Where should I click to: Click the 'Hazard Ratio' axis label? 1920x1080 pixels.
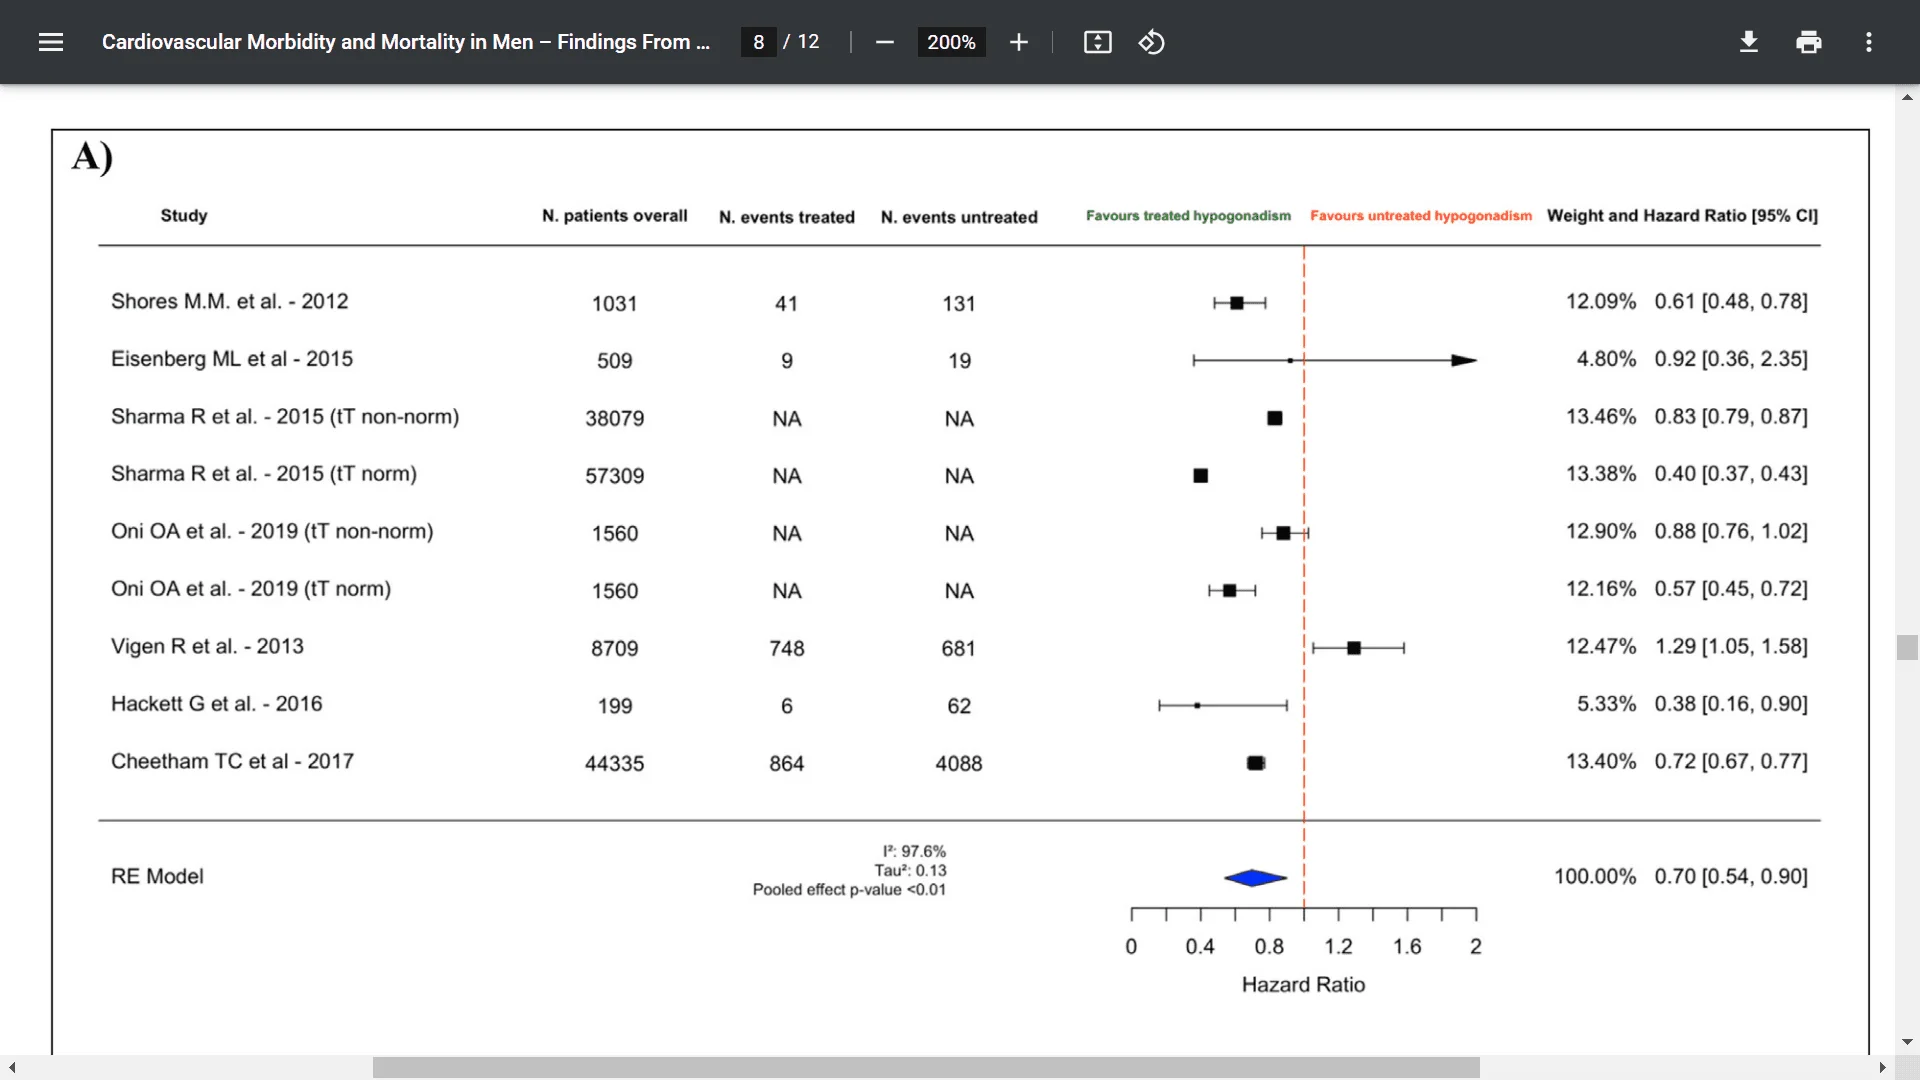point(1303,985)
